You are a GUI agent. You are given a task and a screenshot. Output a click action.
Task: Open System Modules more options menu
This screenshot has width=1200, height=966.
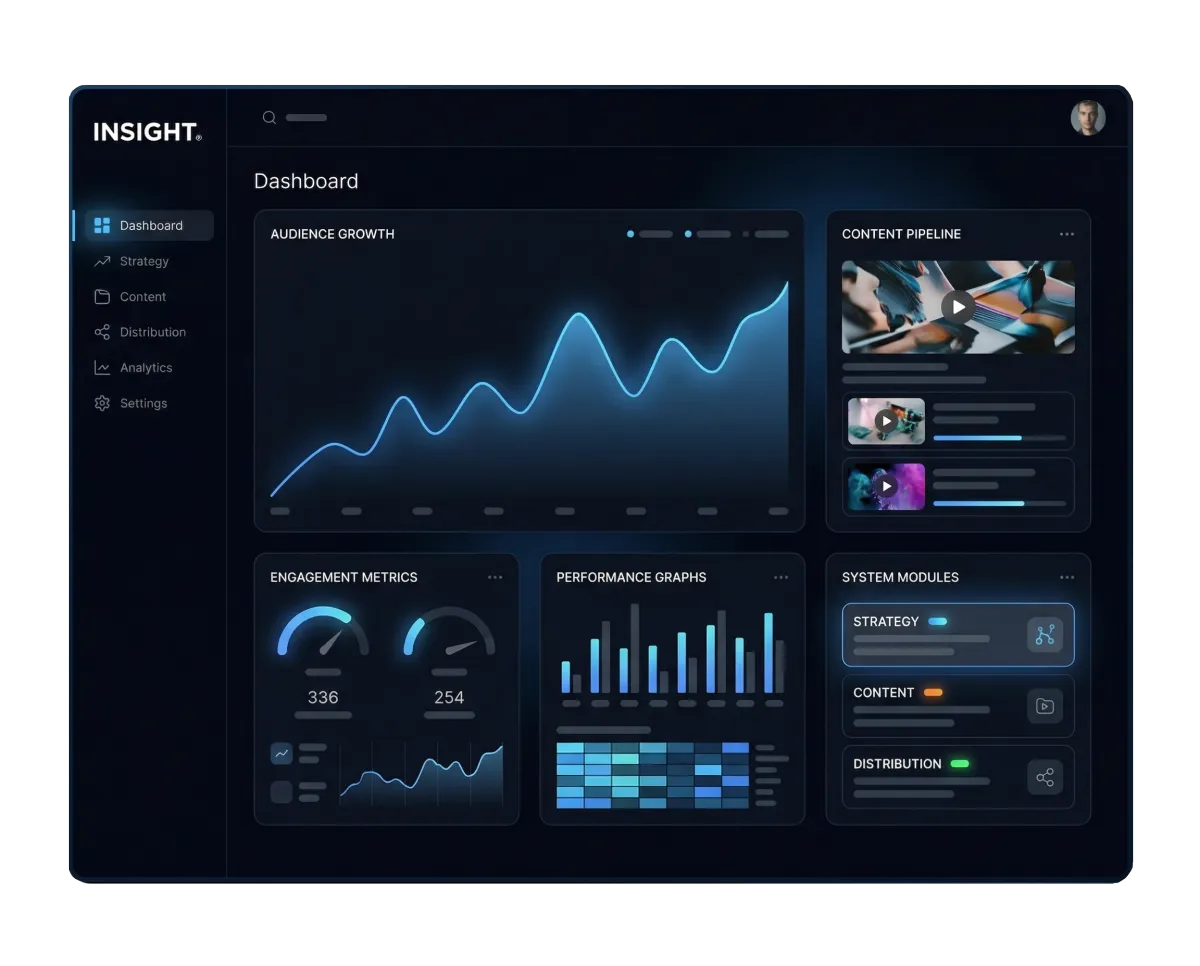pyautogui.click(x=1067, y=577)
